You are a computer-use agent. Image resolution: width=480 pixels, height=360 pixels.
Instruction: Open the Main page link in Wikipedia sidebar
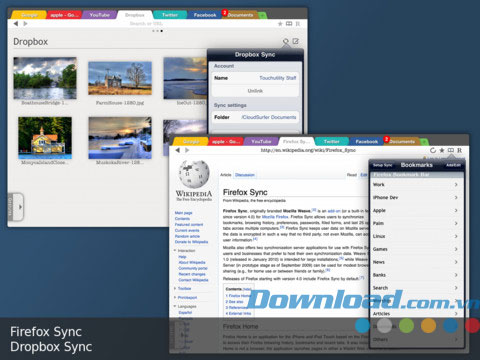pyautogui.click(x=183, y=213)
